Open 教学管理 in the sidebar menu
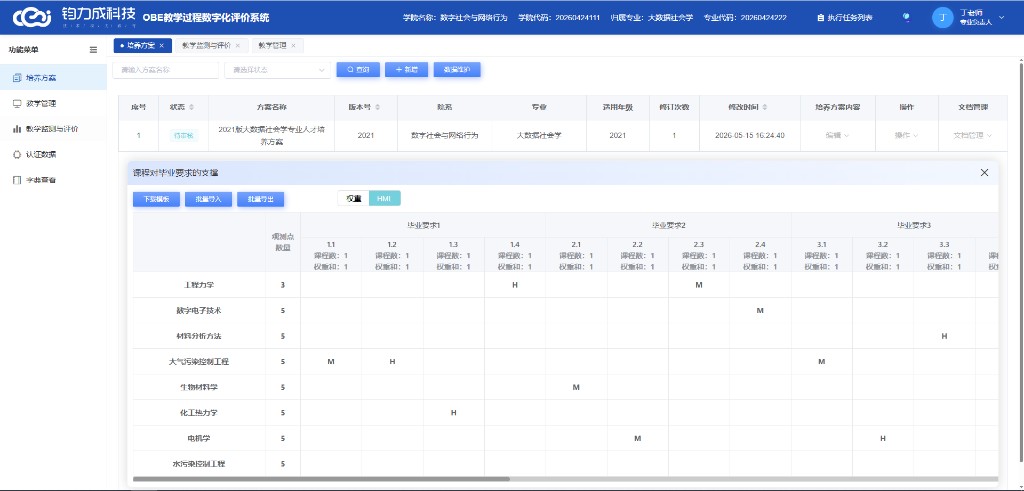Screen dimensions: 1024x491 pyautogui.click(x=54, y=103)
